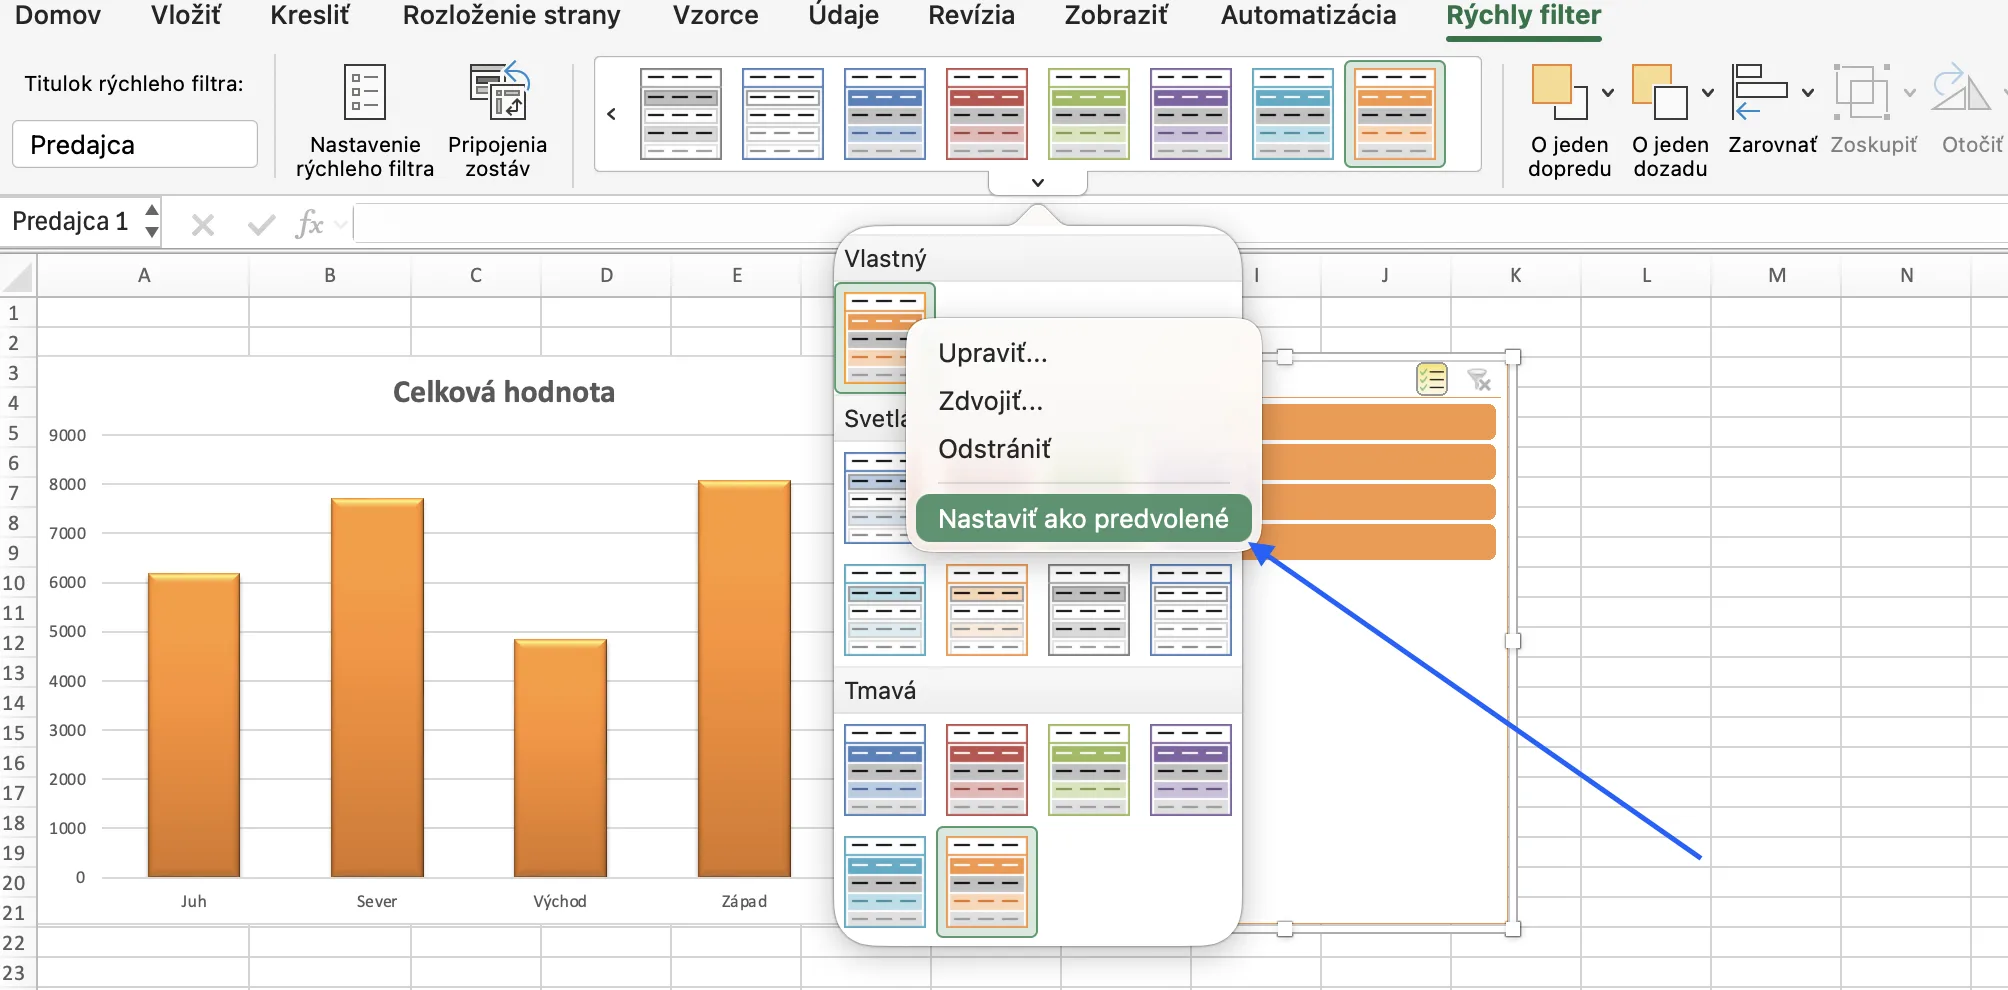Choose dark blue style under Tmavá section
Image resolution: width=2008 pixels, height=990 pixels.
click(885, 770)
